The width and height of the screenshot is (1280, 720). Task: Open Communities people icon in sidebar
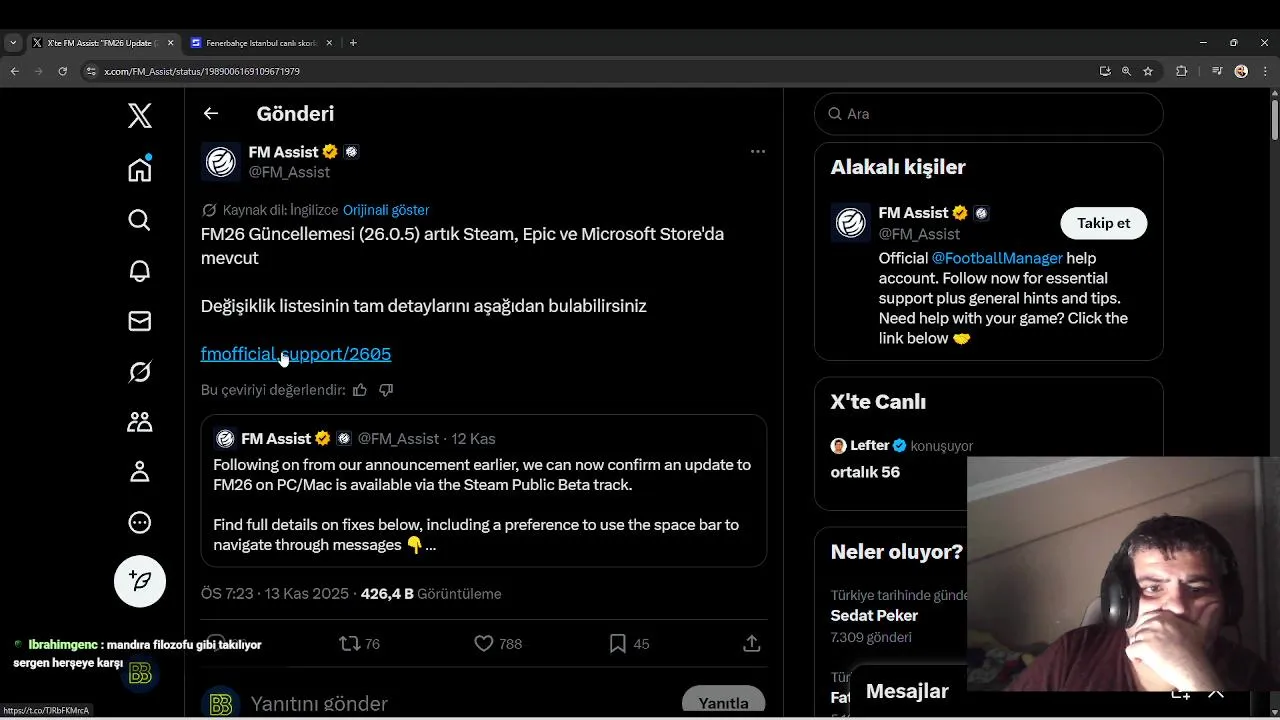click(140, 422)
